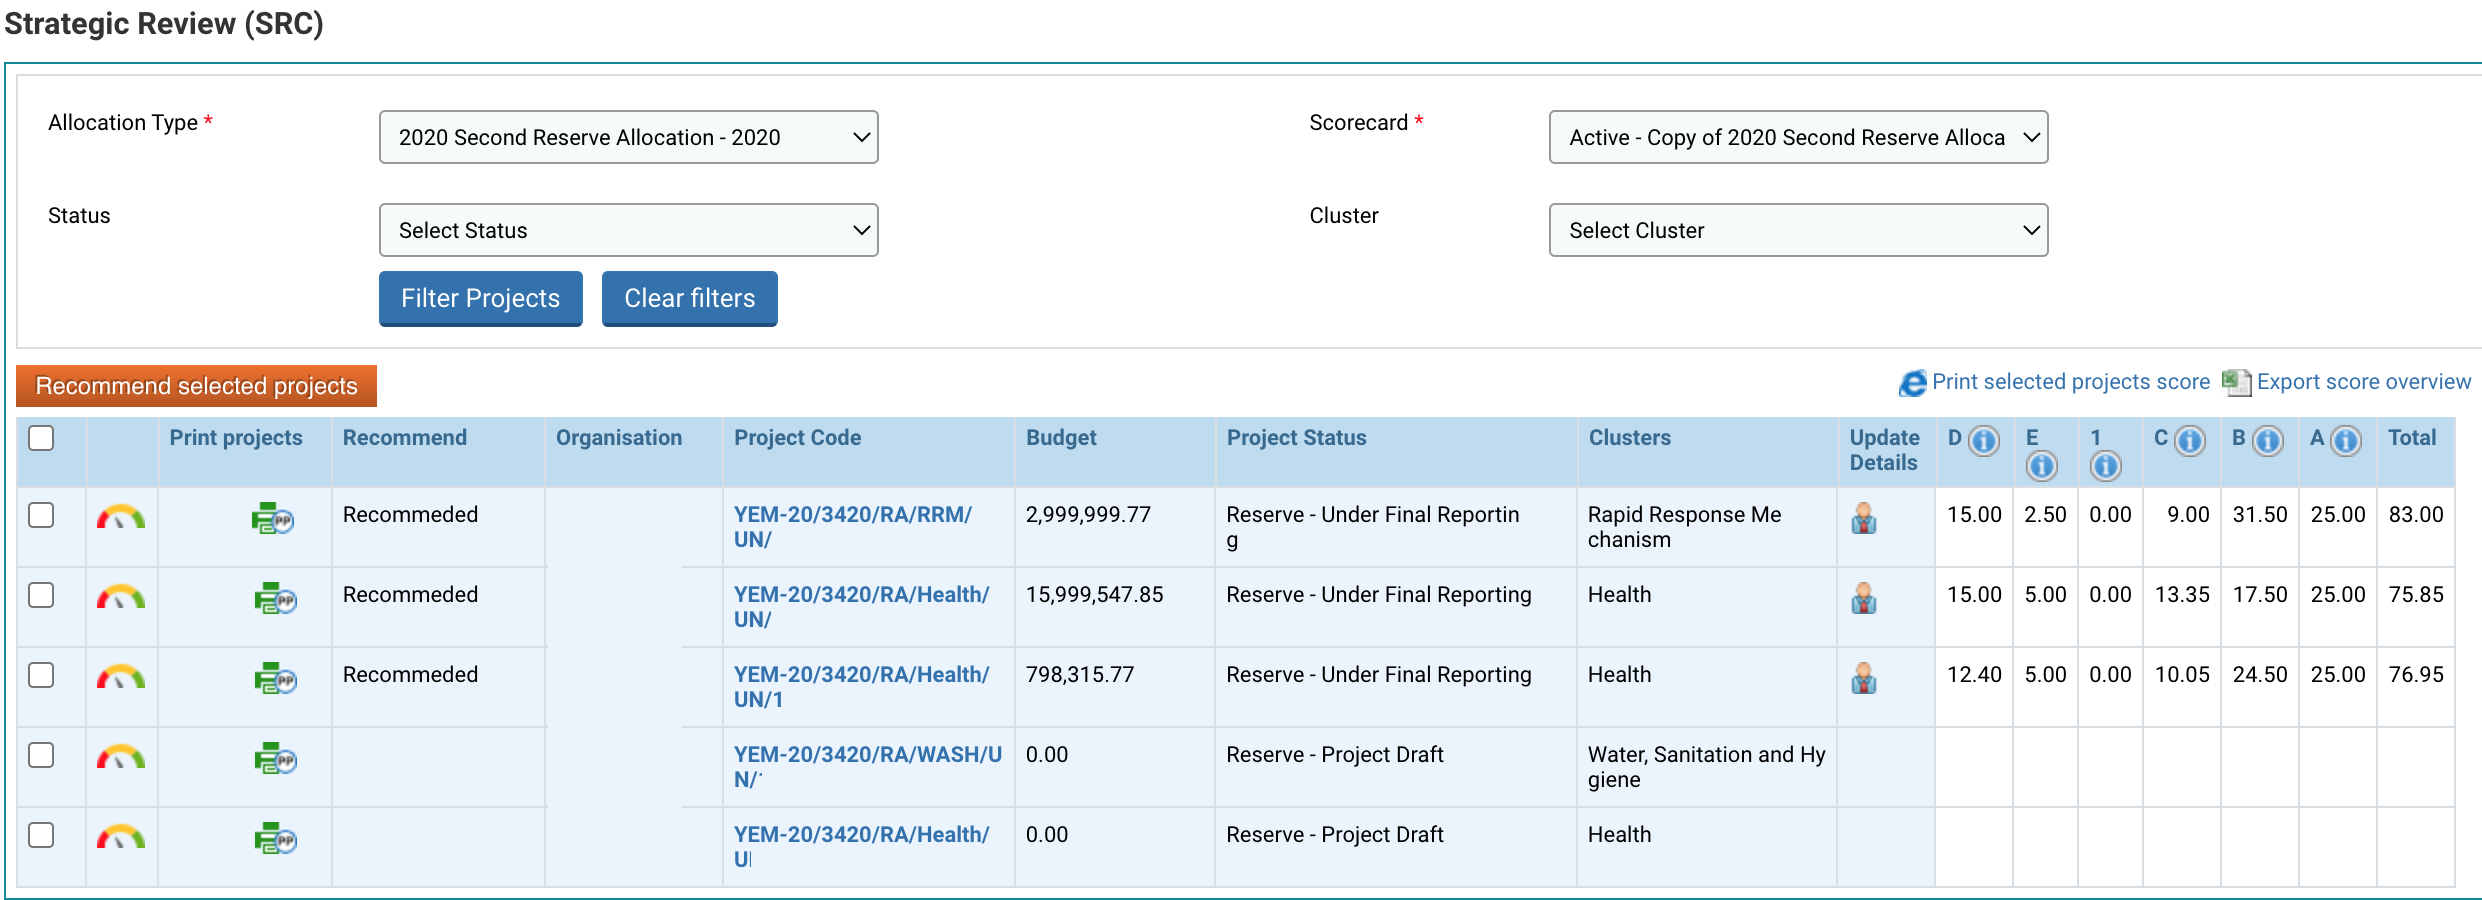Open update details for 76.95 total row
The height and width of the screenshot is (900, 2482).
click(x=1864, y=678)
